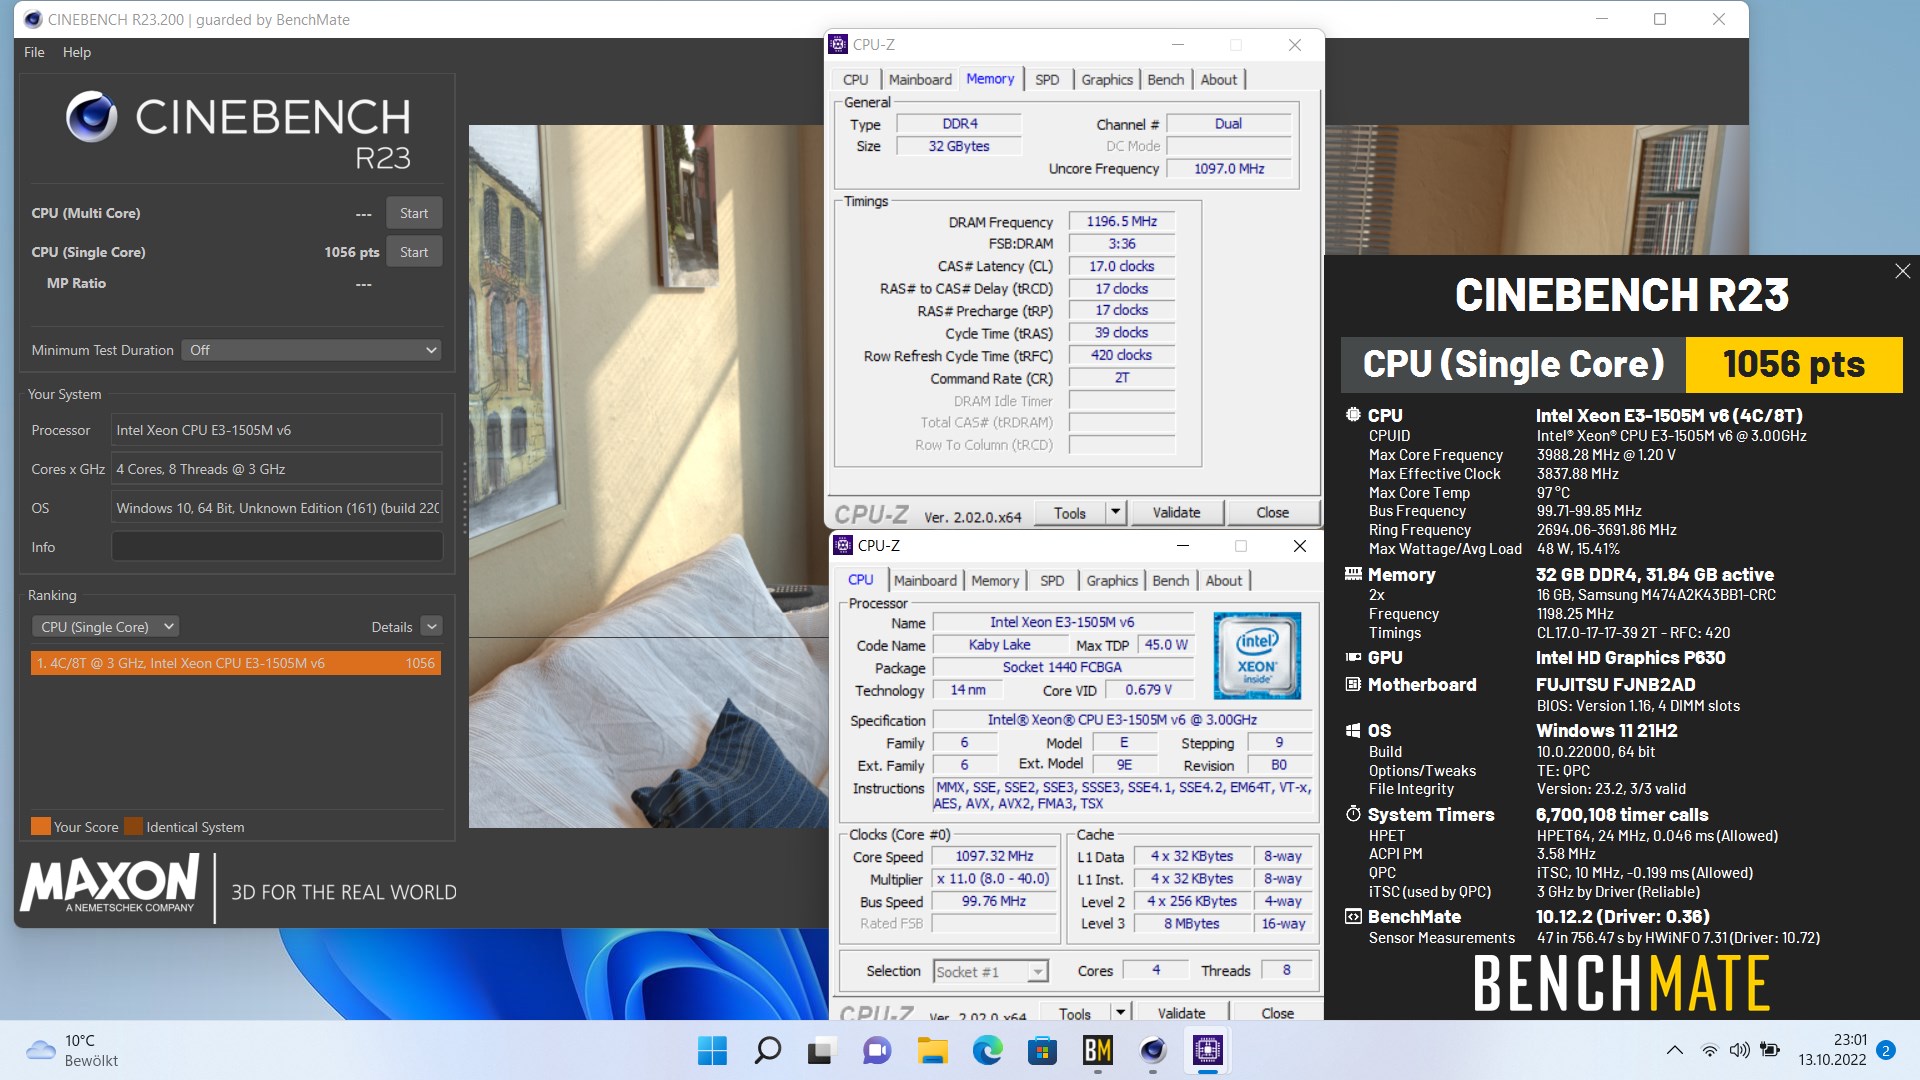This screenshot has width=1920, height=1080.
Task: Click the Processor field in Your System
Action: [x=277, y=430]
